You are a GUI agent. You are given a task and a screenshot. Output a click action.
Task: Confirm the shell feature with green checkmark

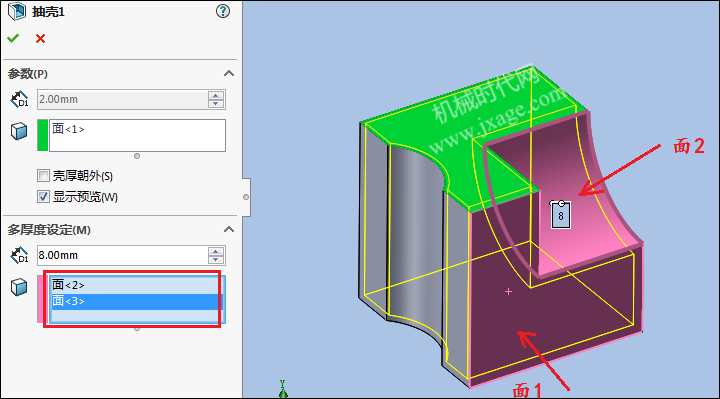13,39
